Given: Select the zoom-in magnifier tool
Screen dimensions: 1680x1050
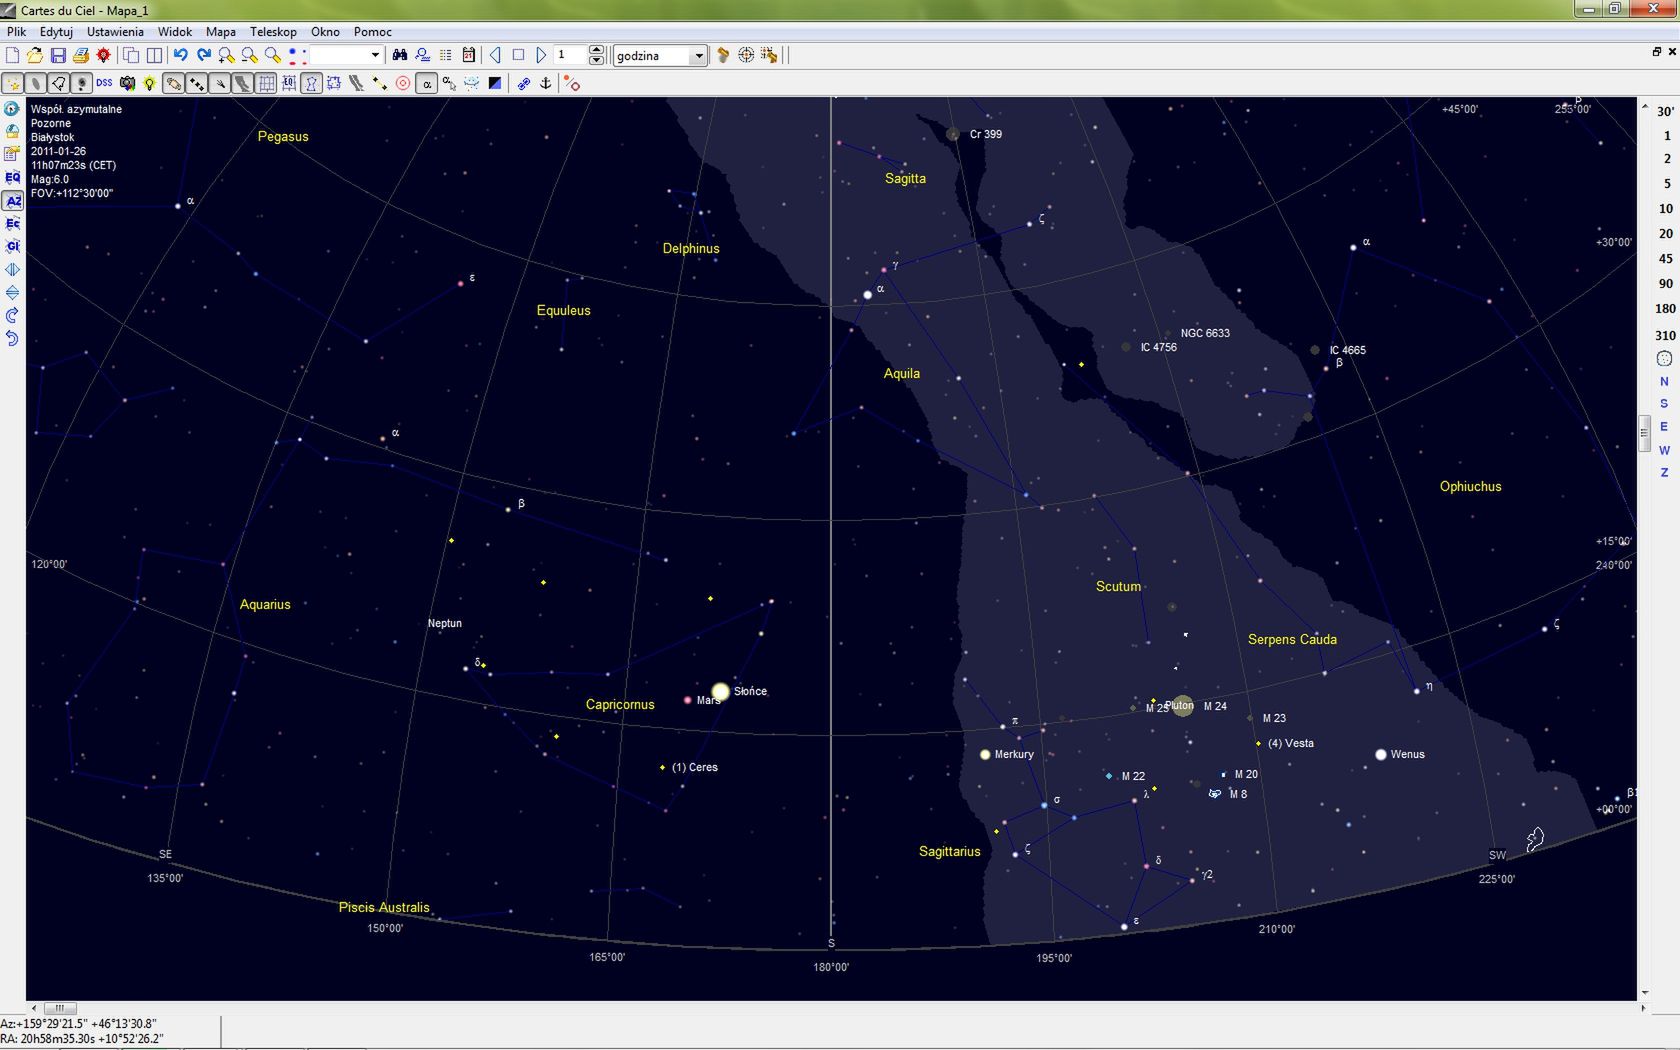Looking at the screenshot, I should 225,55.
